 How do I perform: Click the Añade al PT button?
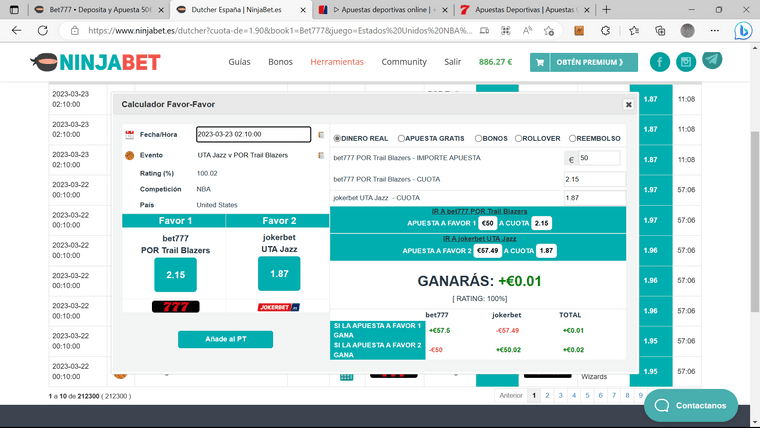pyautogui.click(x=225, y=339)
